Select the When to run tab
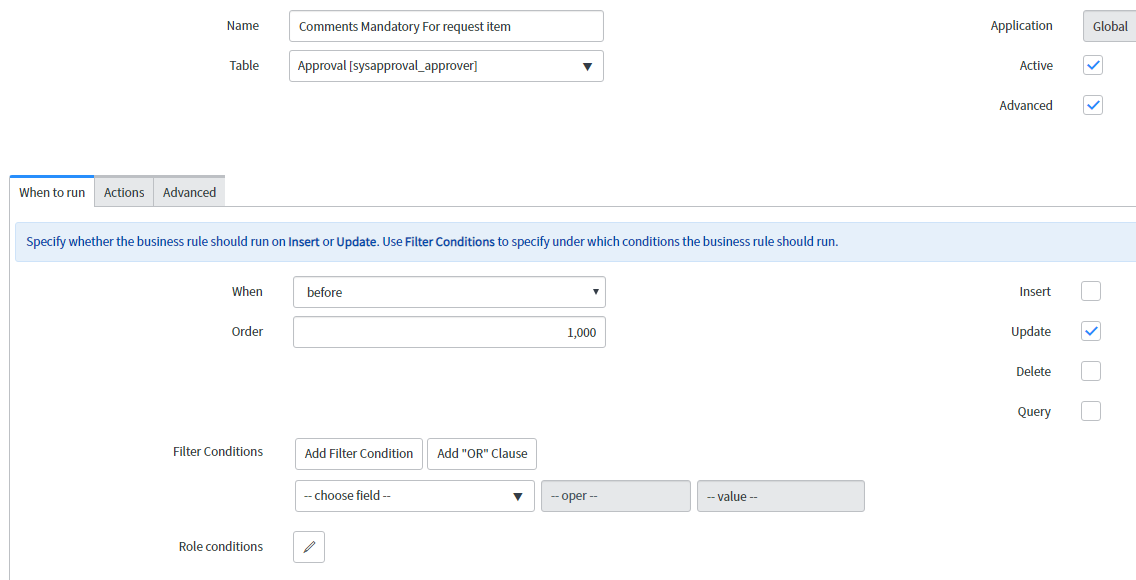The height and width of the screenshot is (580, 1136). pyautogui.click(x=52, y=192)
